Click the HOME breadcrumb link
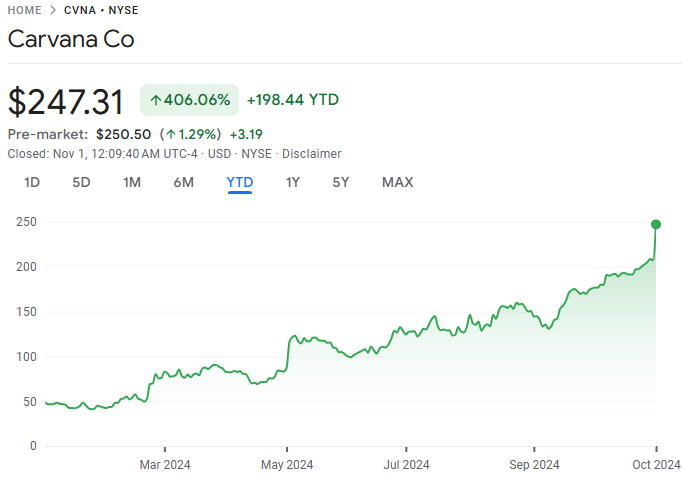The width and height of the screenshot is (682, 478). click(24, 10)
